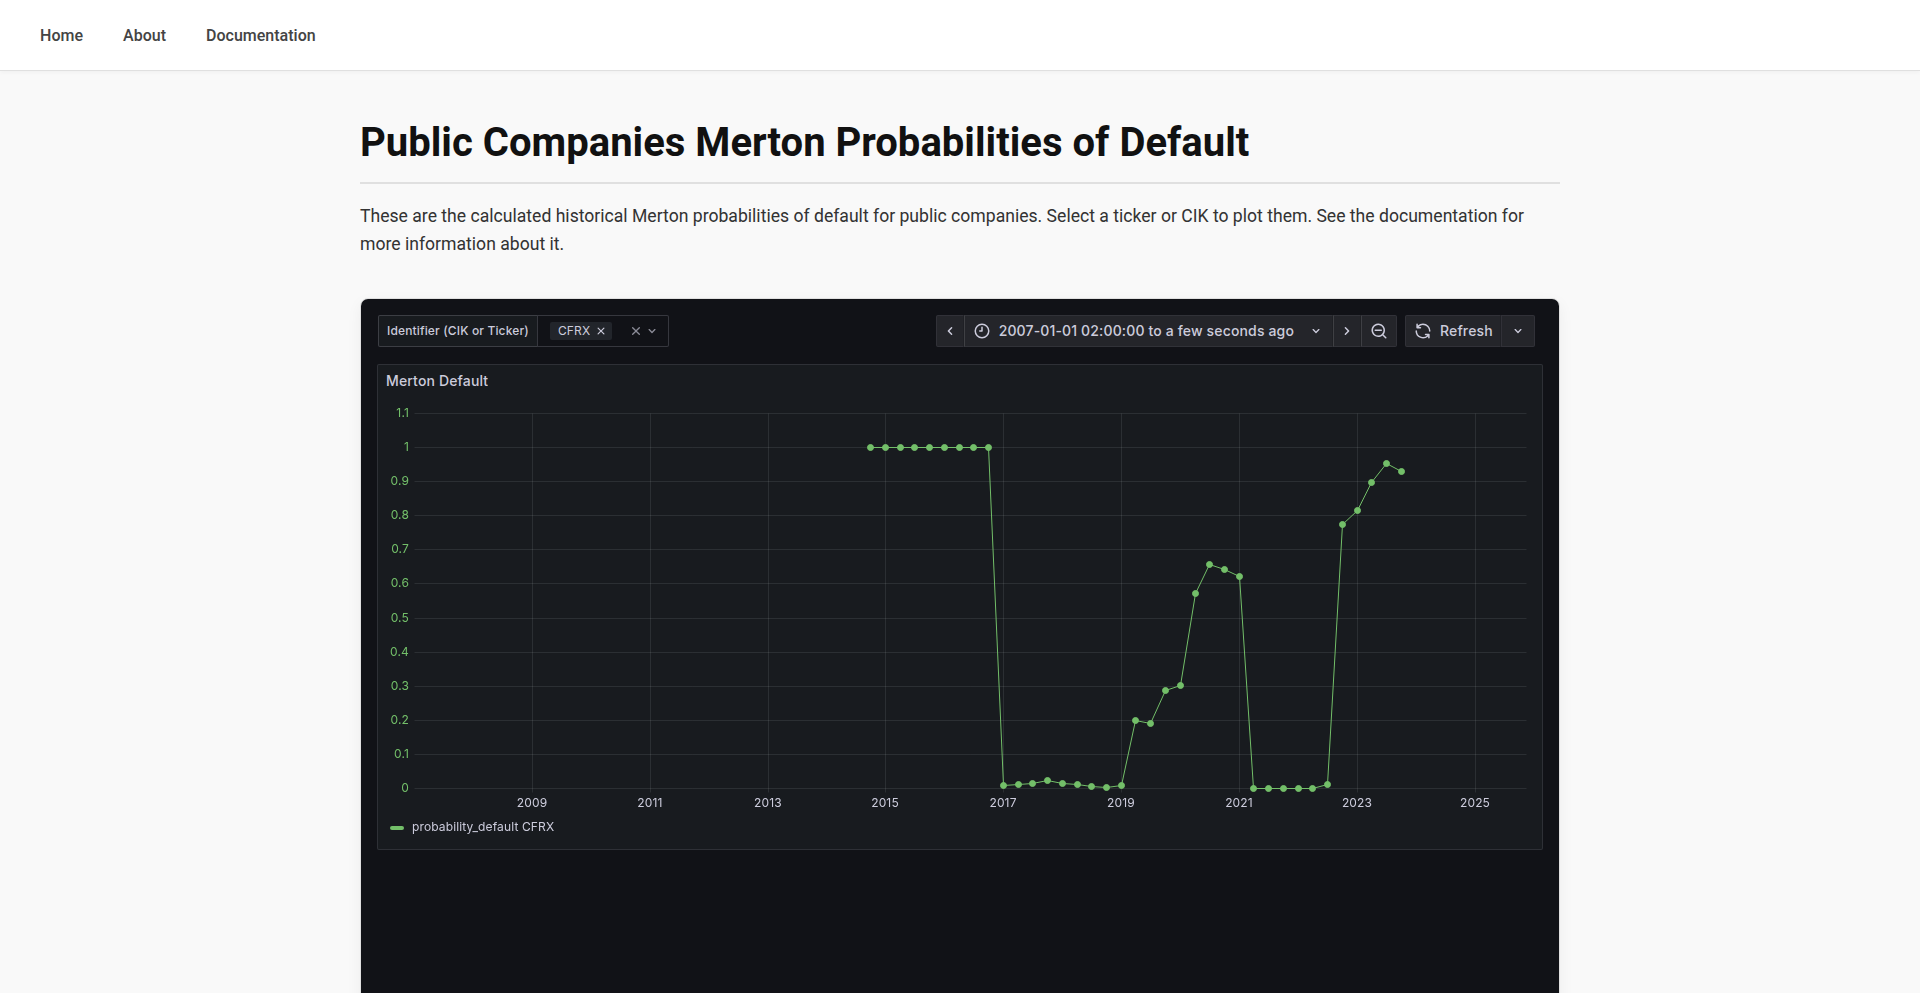Clear all identifier selections with the X icon
The height and width of the screenshot is (993, 1920).
coord(636,330)
